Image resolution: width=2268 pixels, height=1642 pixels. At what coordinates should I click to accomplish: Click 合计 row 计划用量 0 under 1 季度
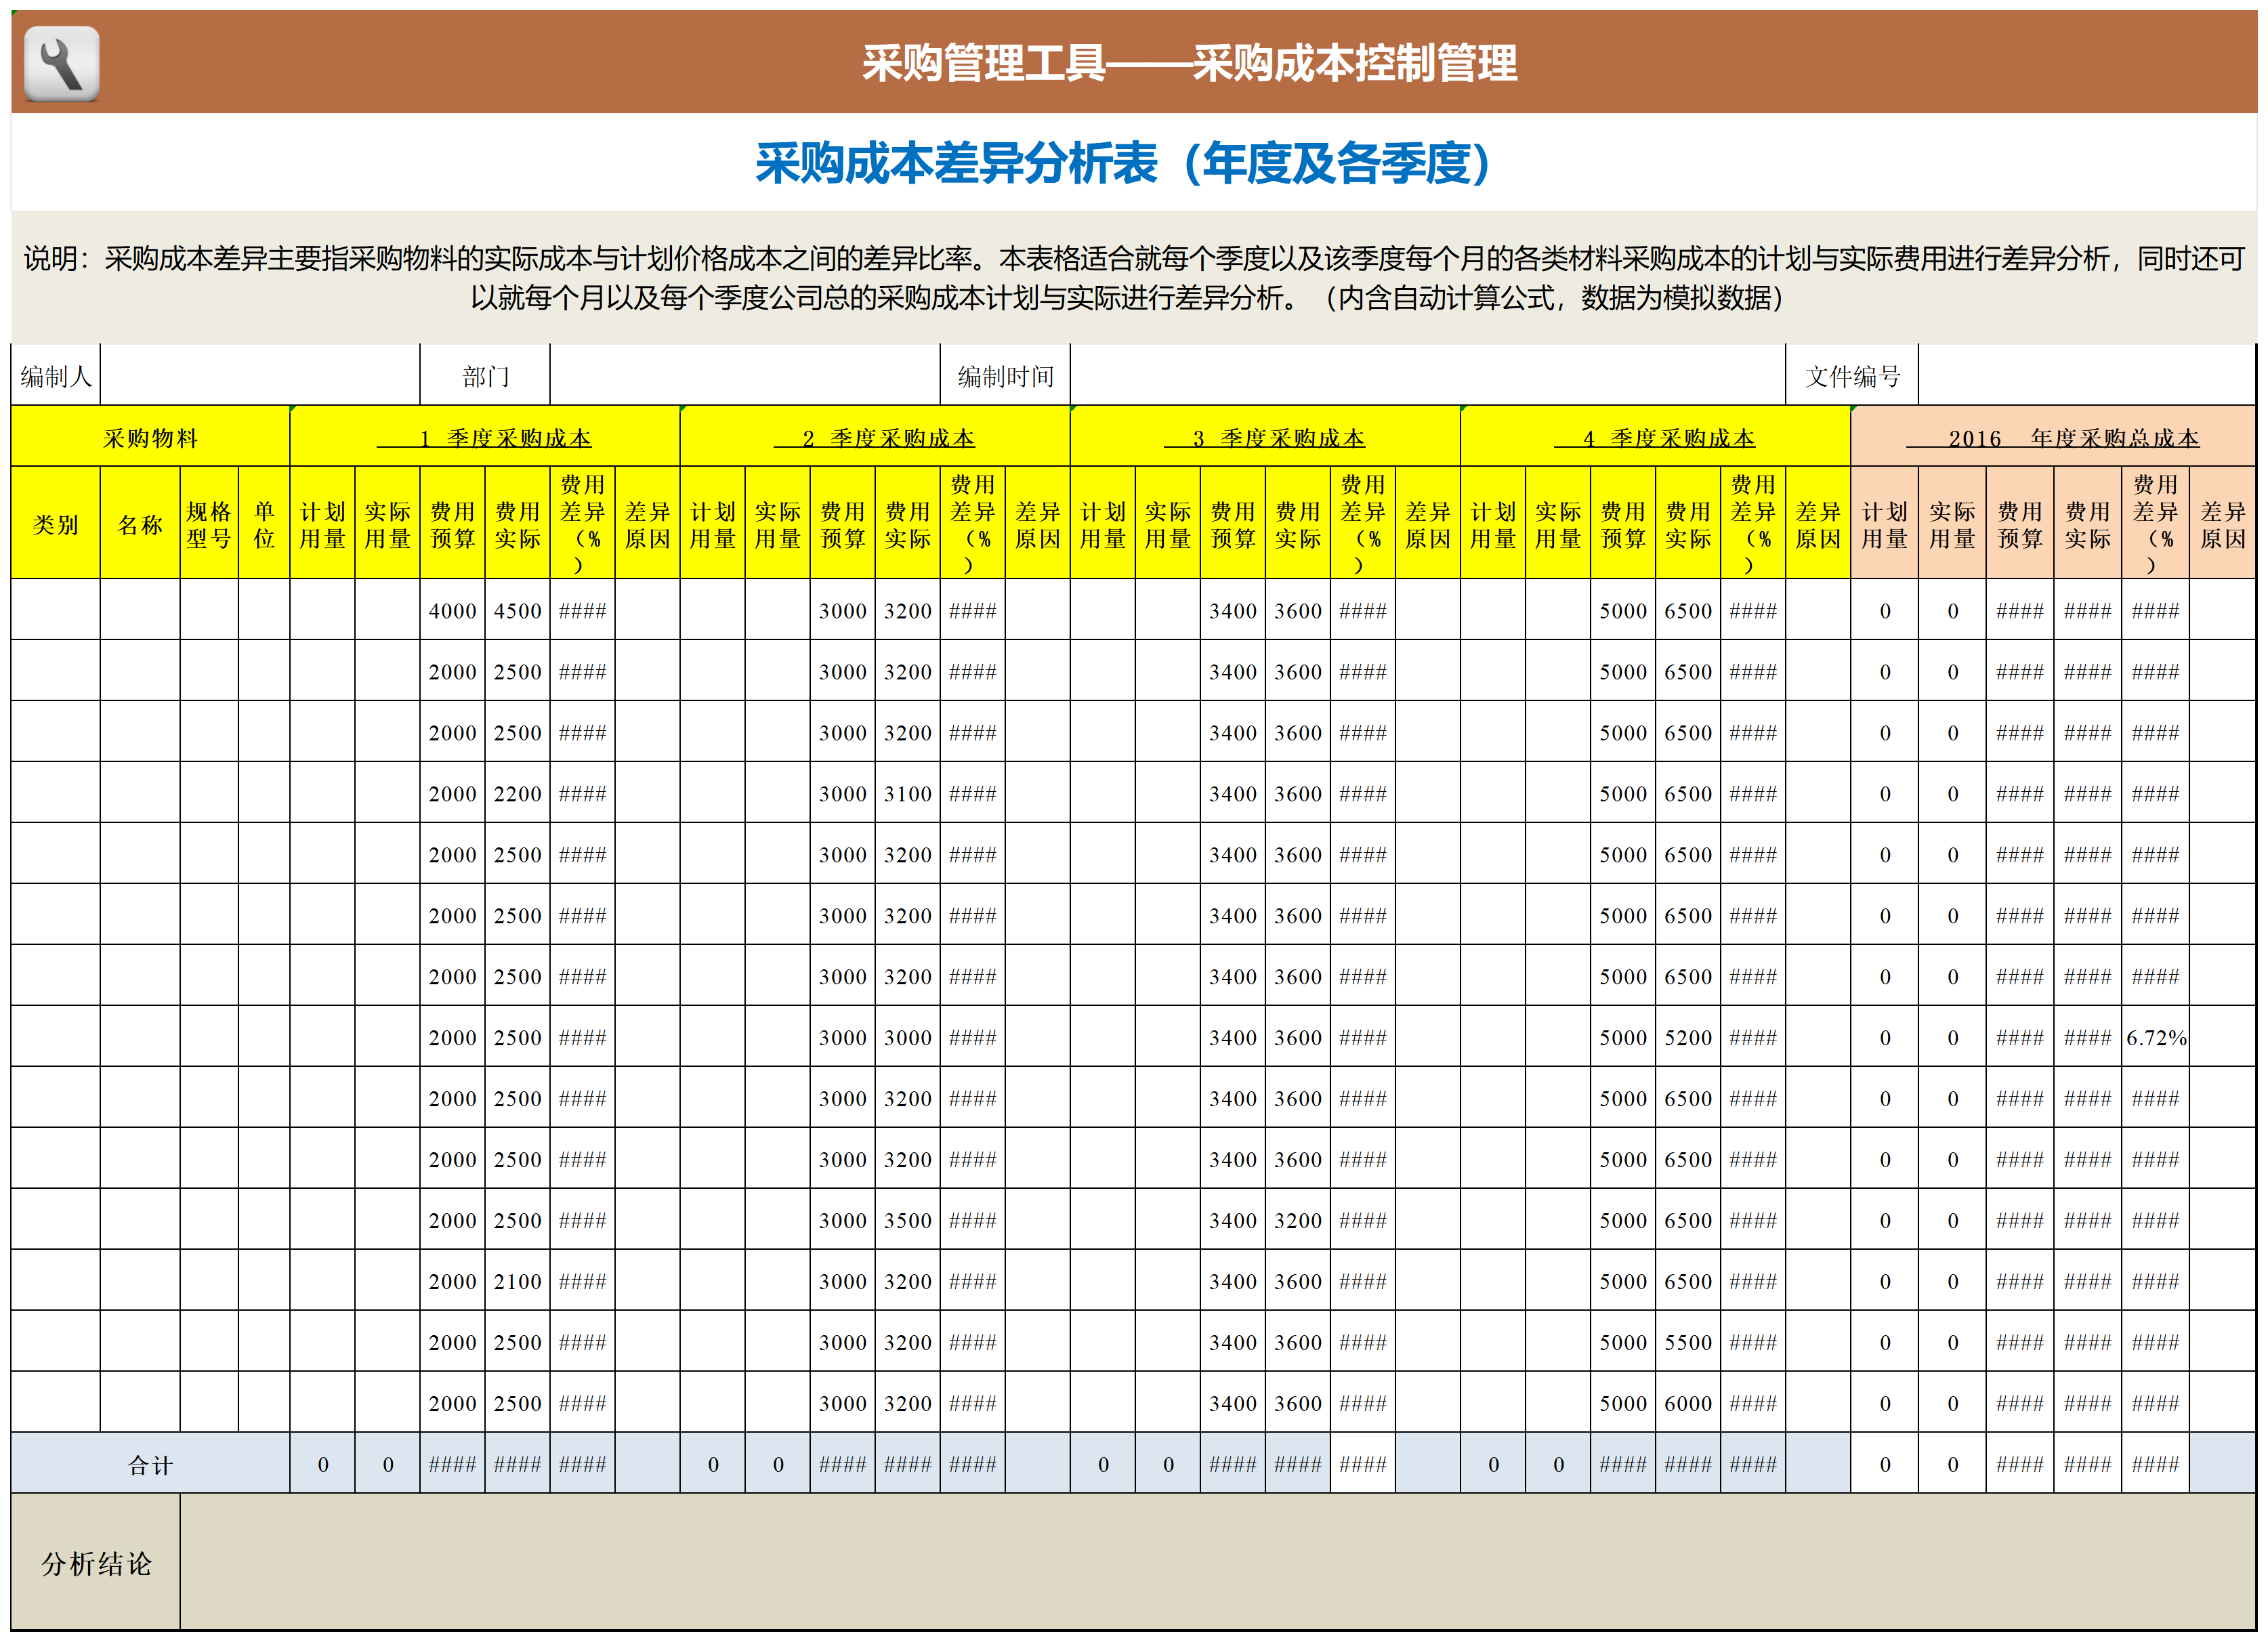[x=323, y=1464]
